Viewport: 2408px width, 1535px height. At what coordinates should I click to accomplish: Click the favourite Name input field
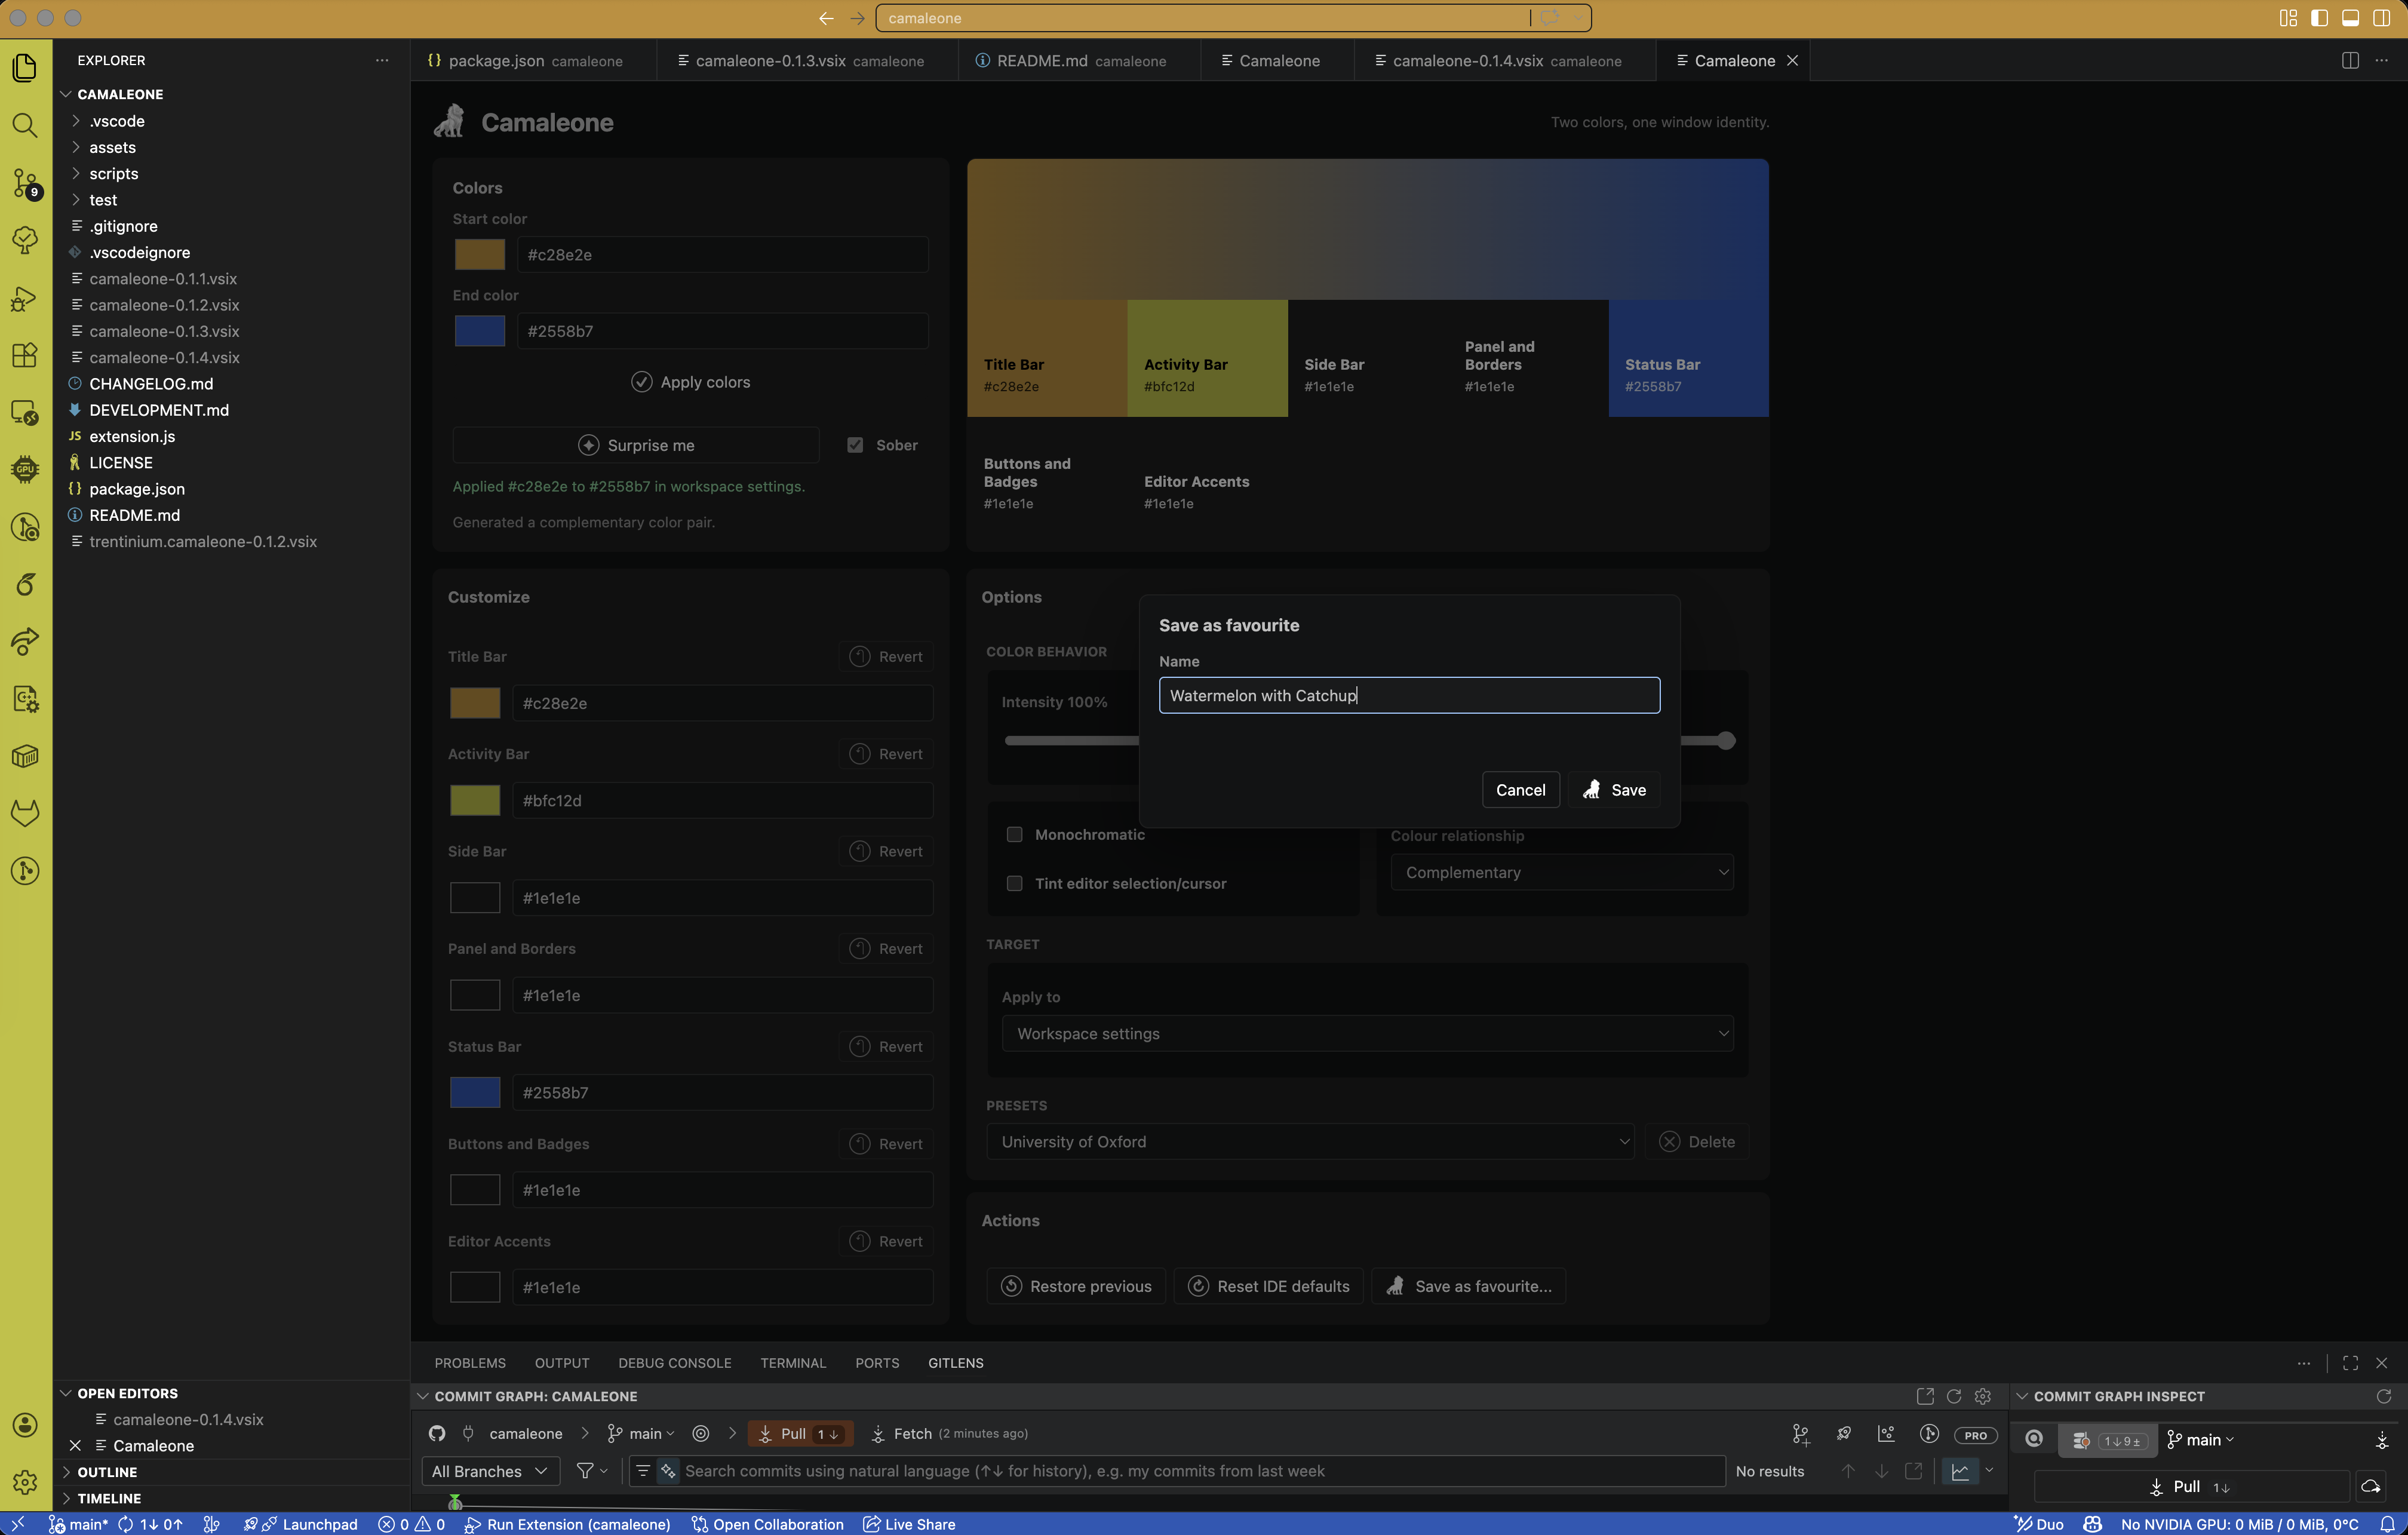click(x=1409, y=695)
